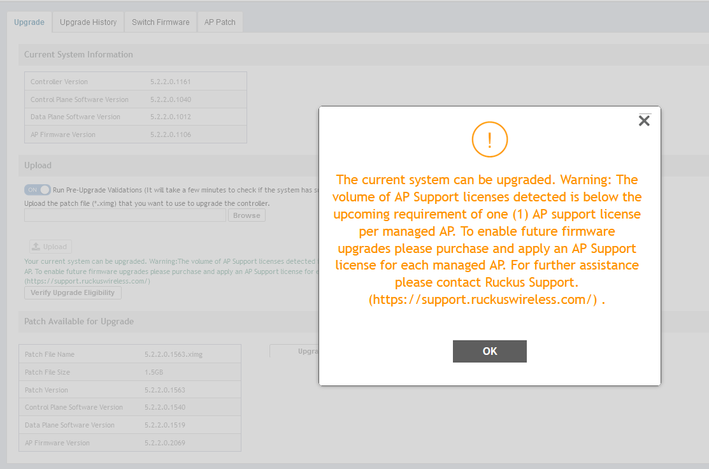
Task: Open the Switch Firmware tab
Action: [160, 22]
